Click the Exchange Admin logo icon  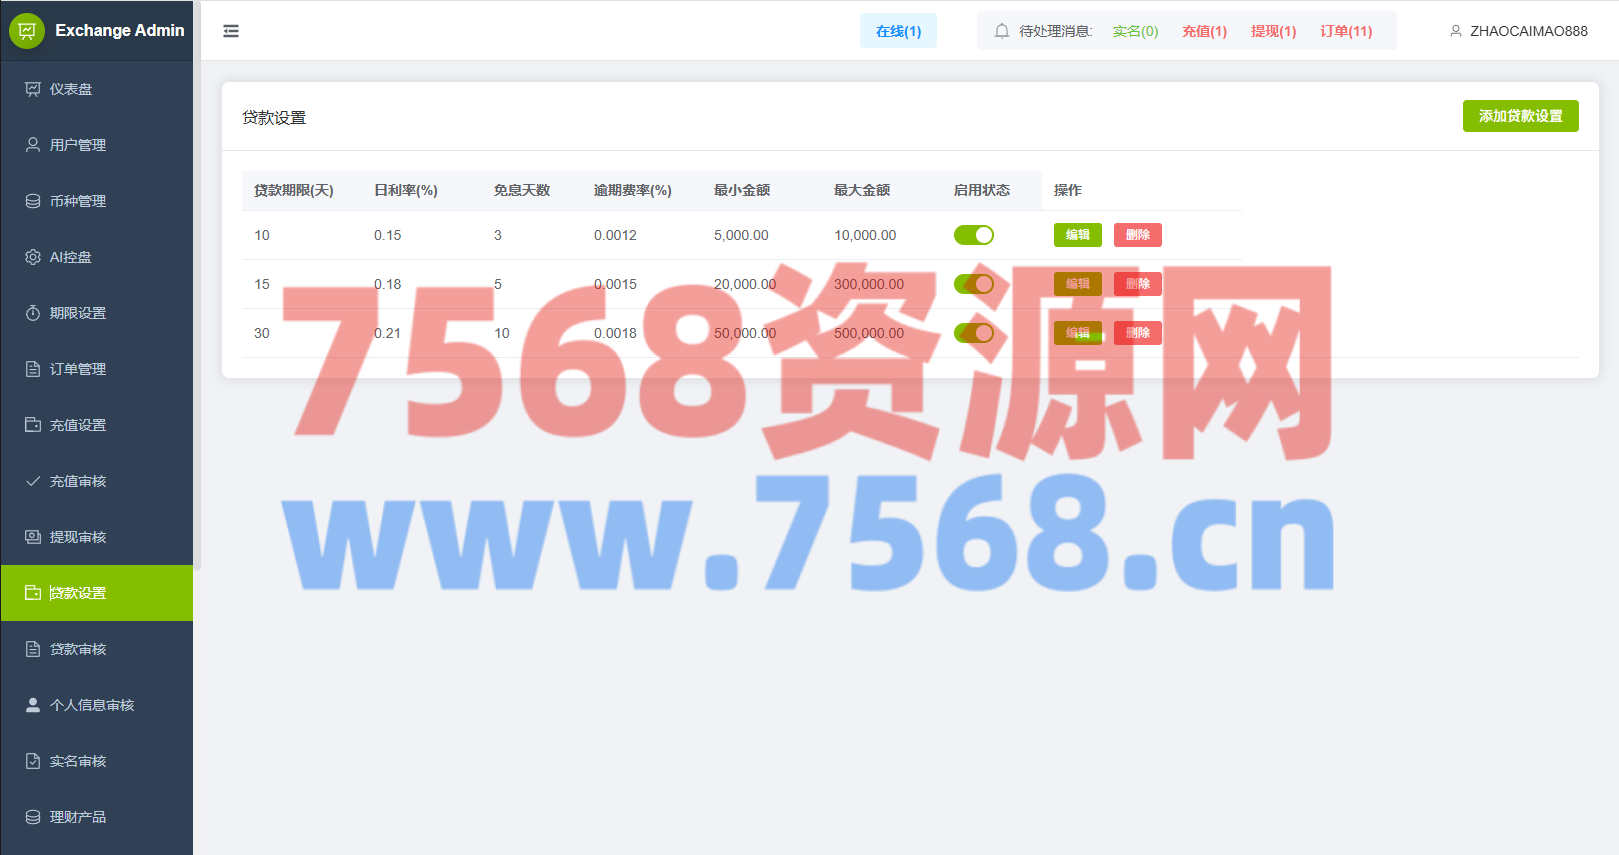[27, 31]
